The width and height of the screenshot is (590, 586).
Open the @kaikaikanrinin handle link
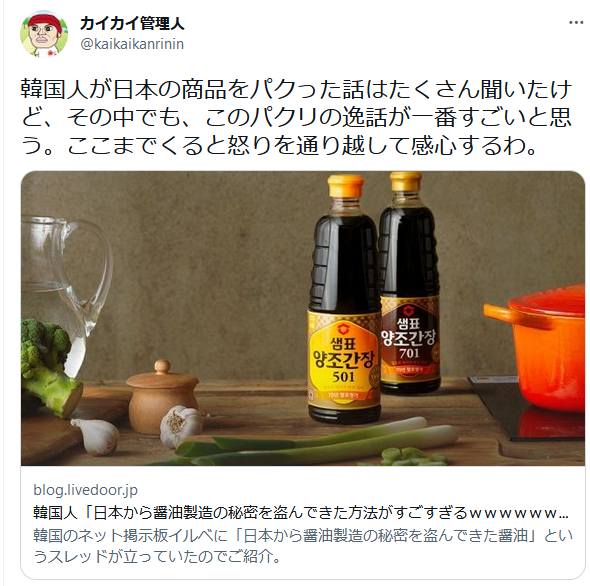(x=132, y=44)
